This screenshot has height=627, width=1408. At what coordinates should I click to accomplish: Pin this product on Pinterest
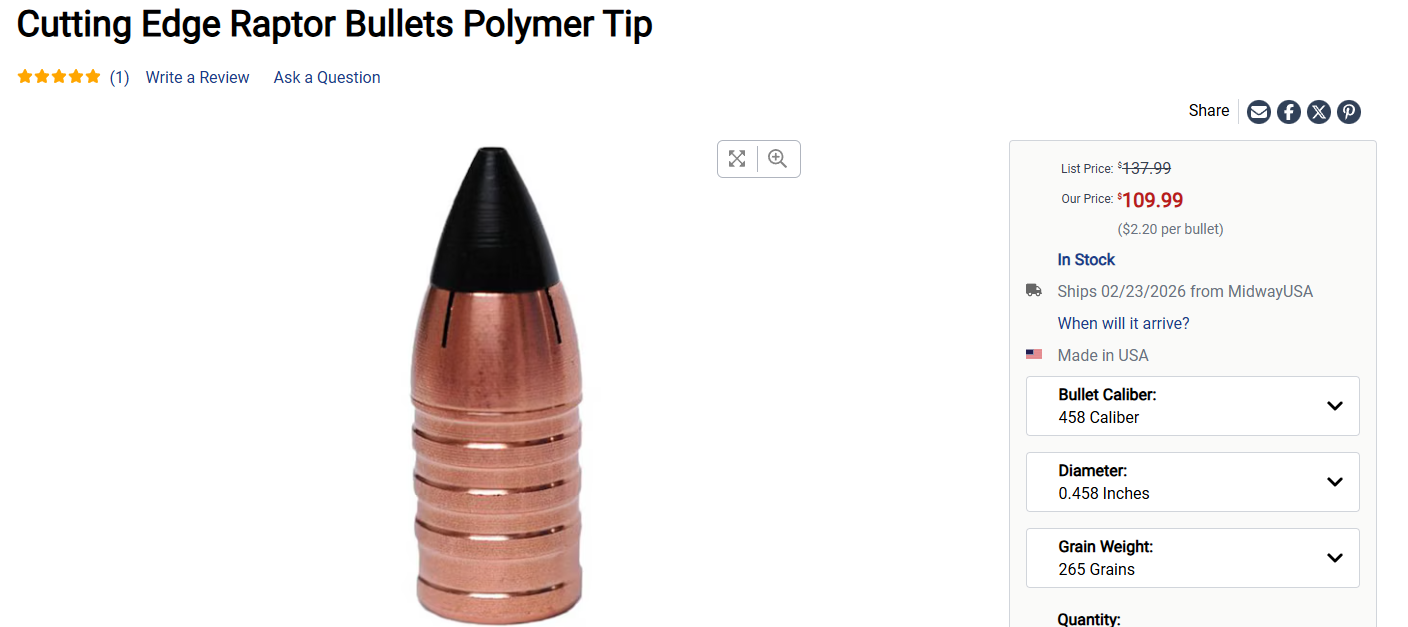(x=1349, y=112)
